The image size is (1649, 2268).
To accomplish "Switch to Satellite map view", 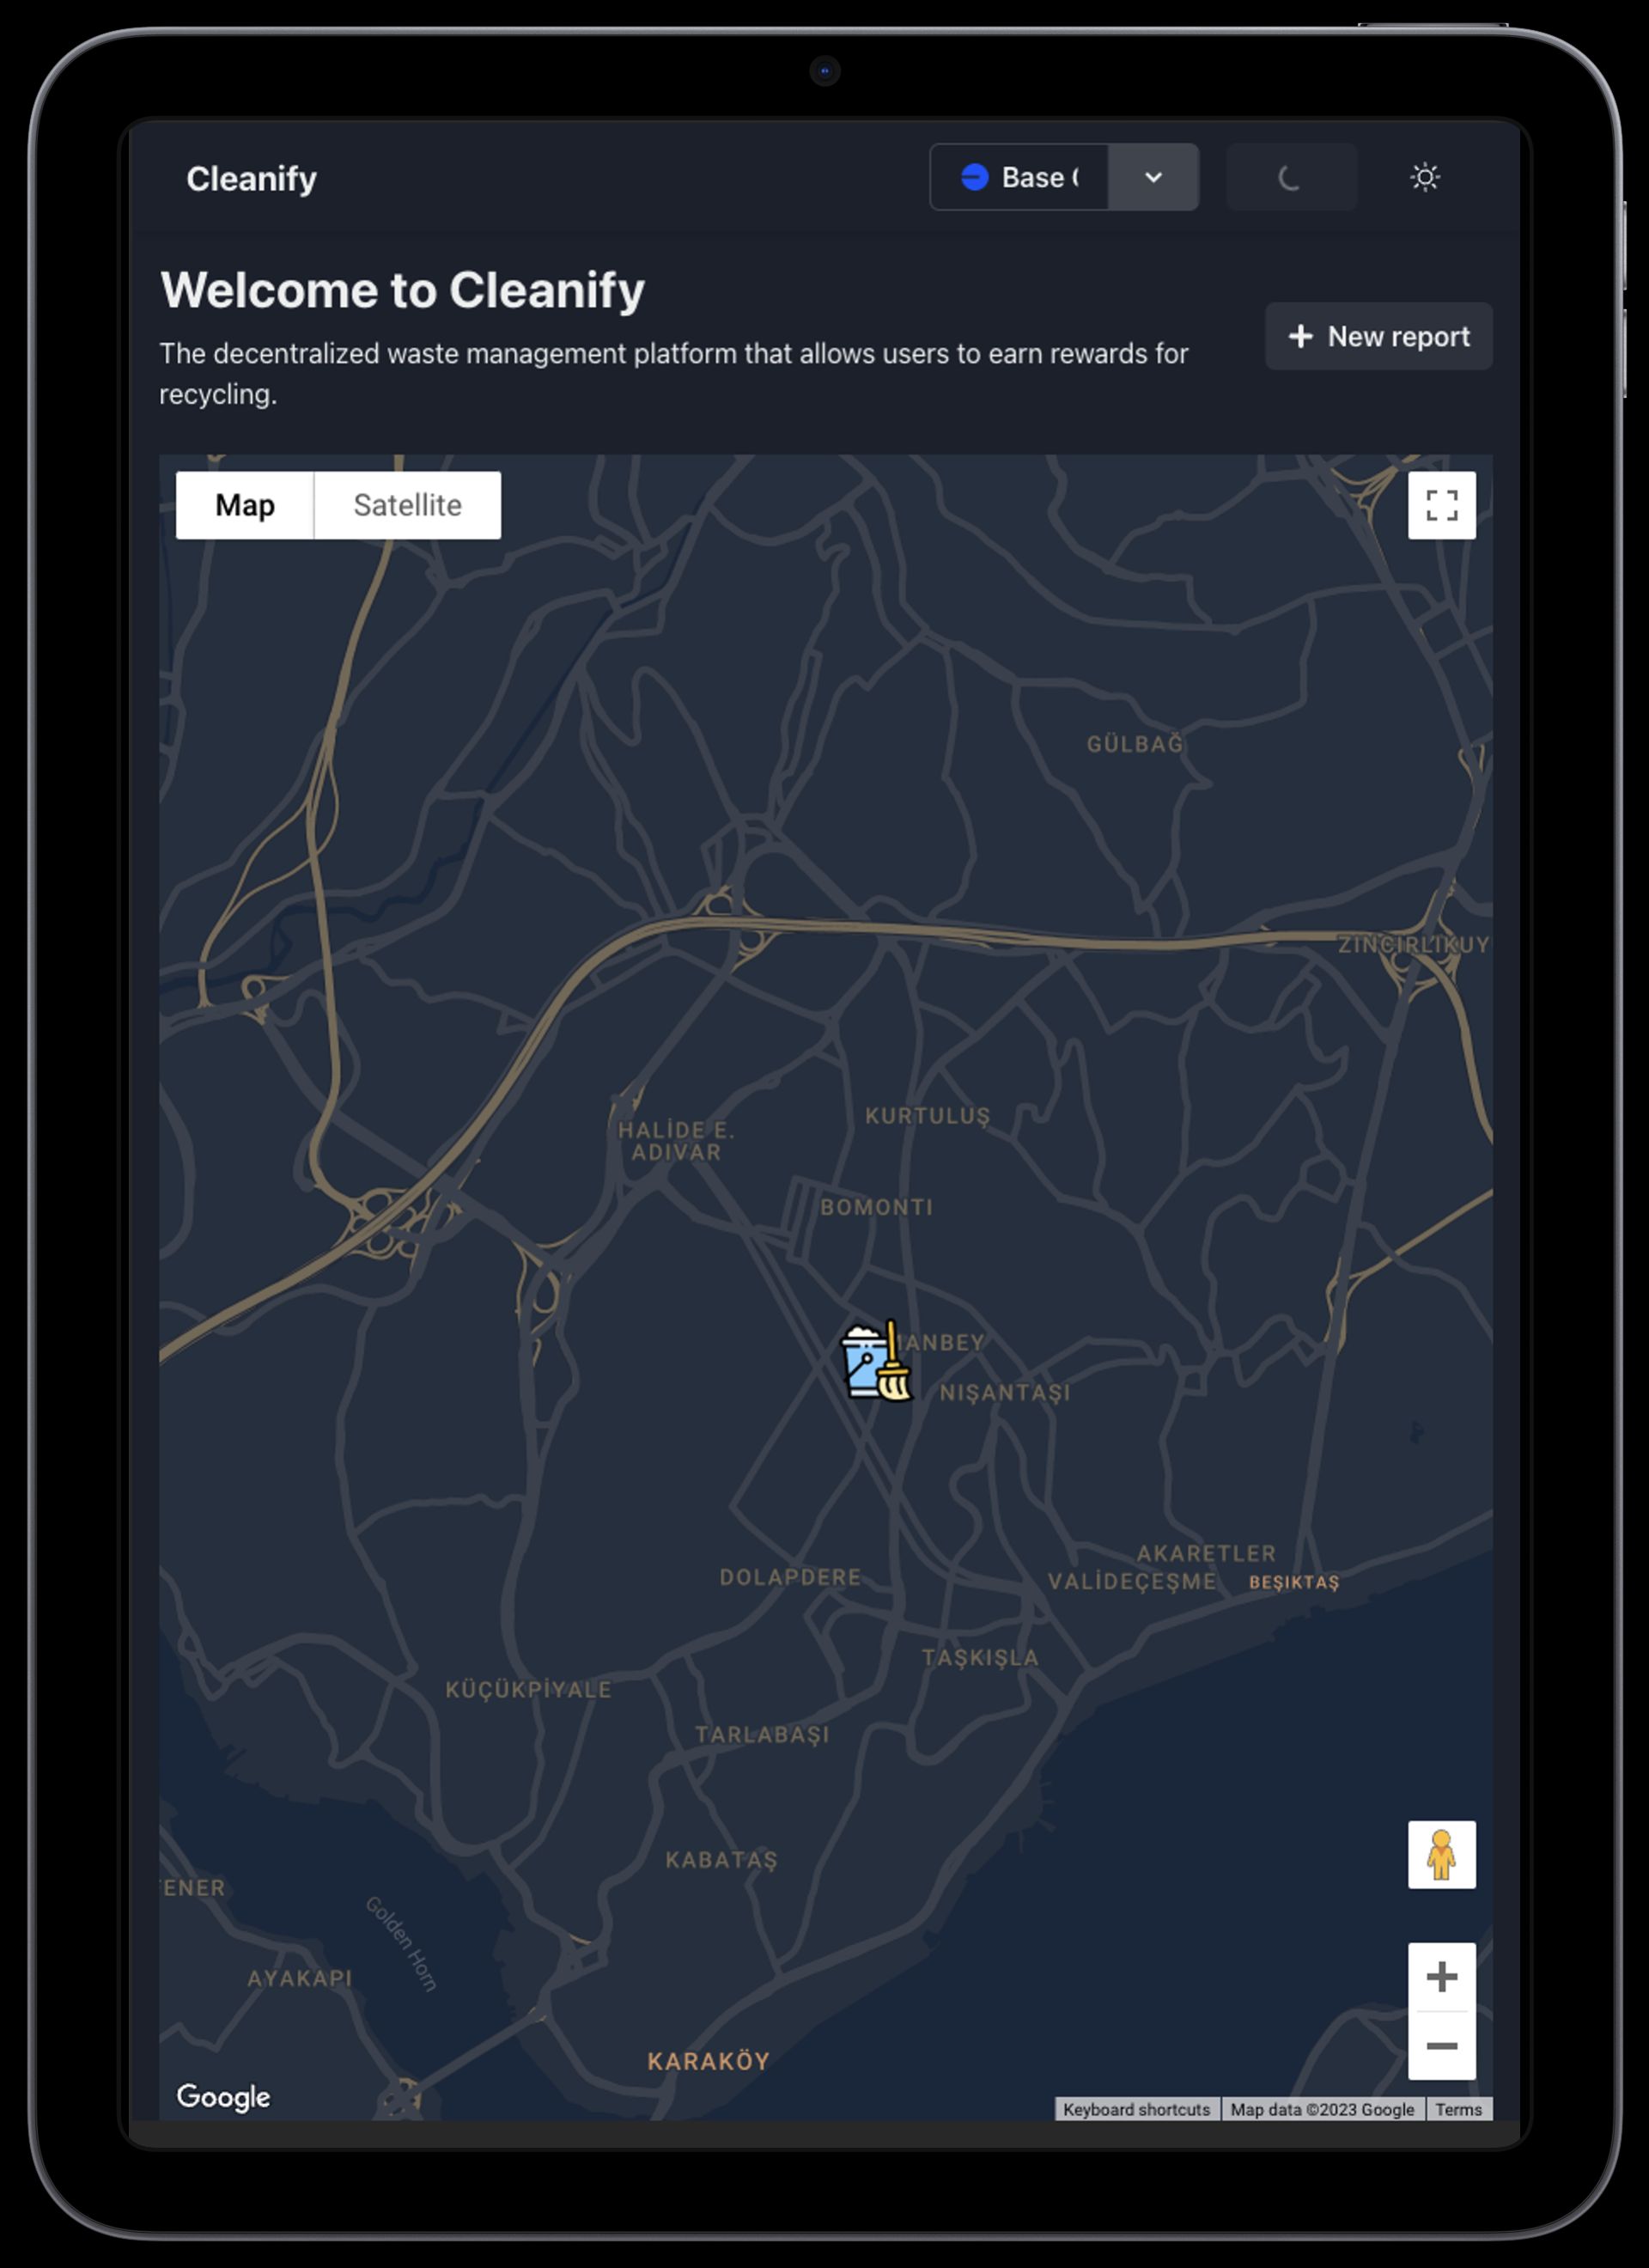I will (406, 507).
